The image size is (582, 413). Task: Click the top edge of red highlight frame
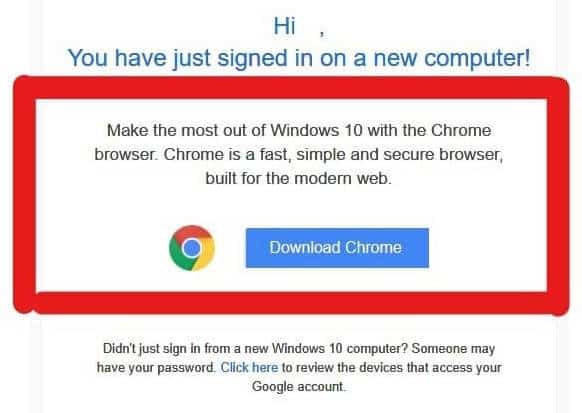[291, 88]
